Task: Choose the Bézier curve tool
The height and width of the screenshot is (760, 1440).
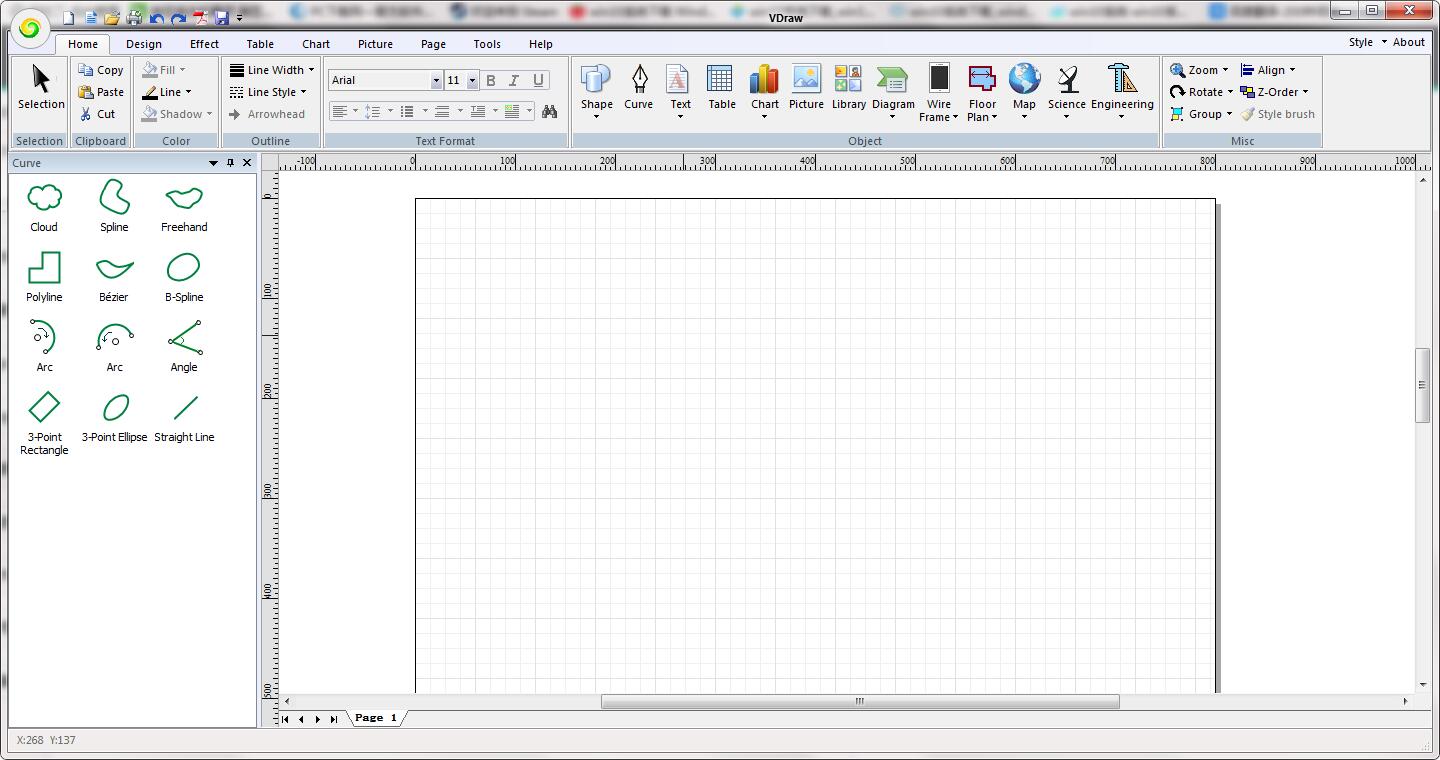Action: tap(114, 276)
